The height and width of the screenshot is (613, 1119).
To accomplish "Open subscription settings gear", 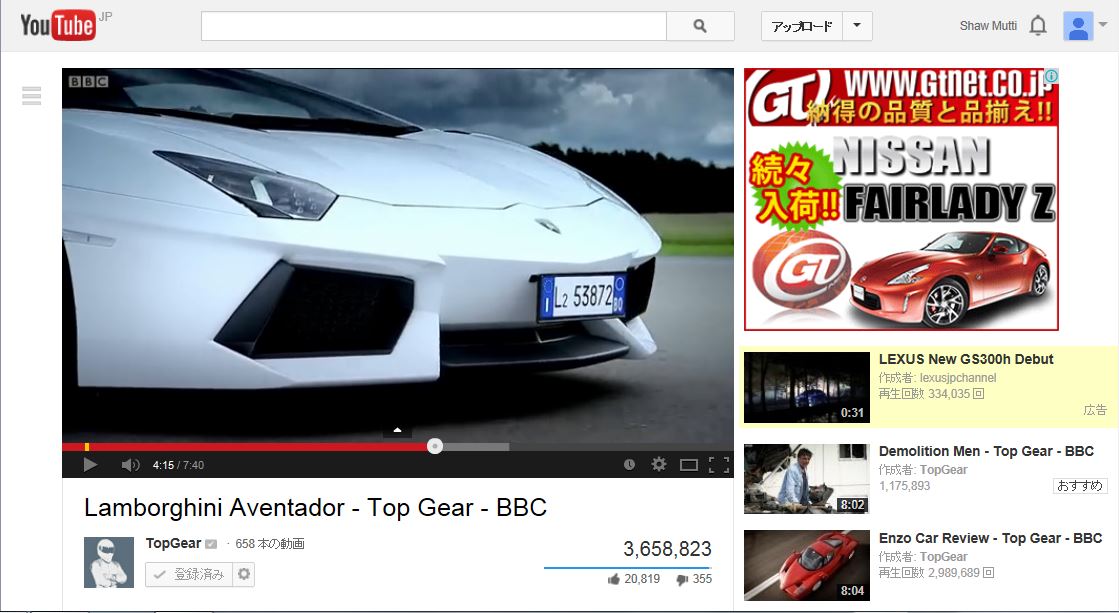I will (244, 574).
